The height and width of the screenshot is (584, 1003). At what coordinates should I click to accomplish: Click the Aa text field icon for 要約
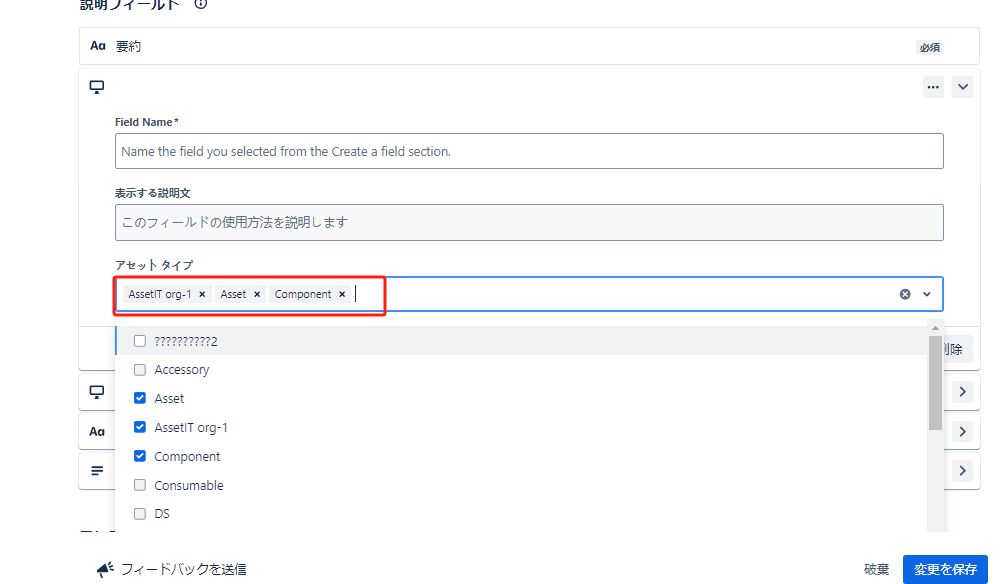[98, 46]
